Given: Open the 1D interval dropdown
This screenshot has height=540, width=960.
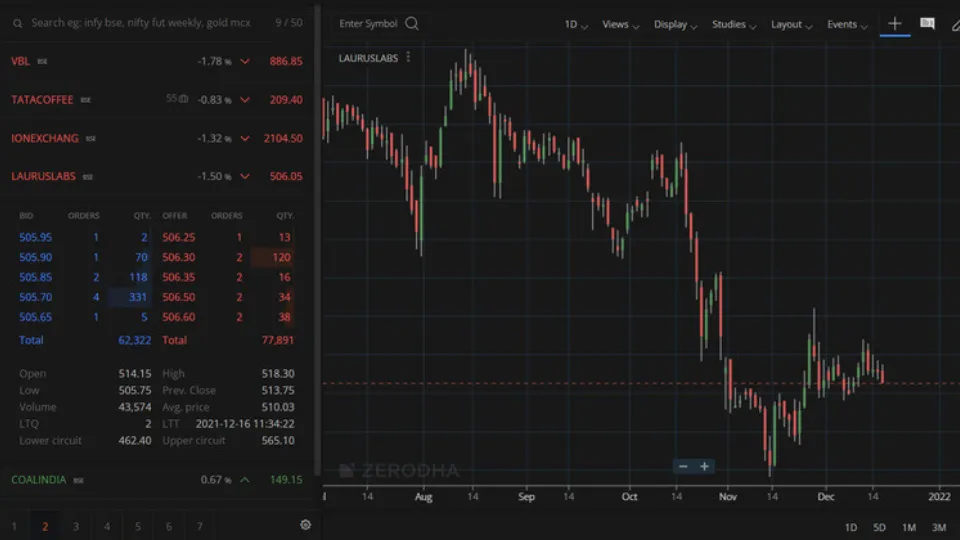Looking at the screenshot, I should pos(576,24).
